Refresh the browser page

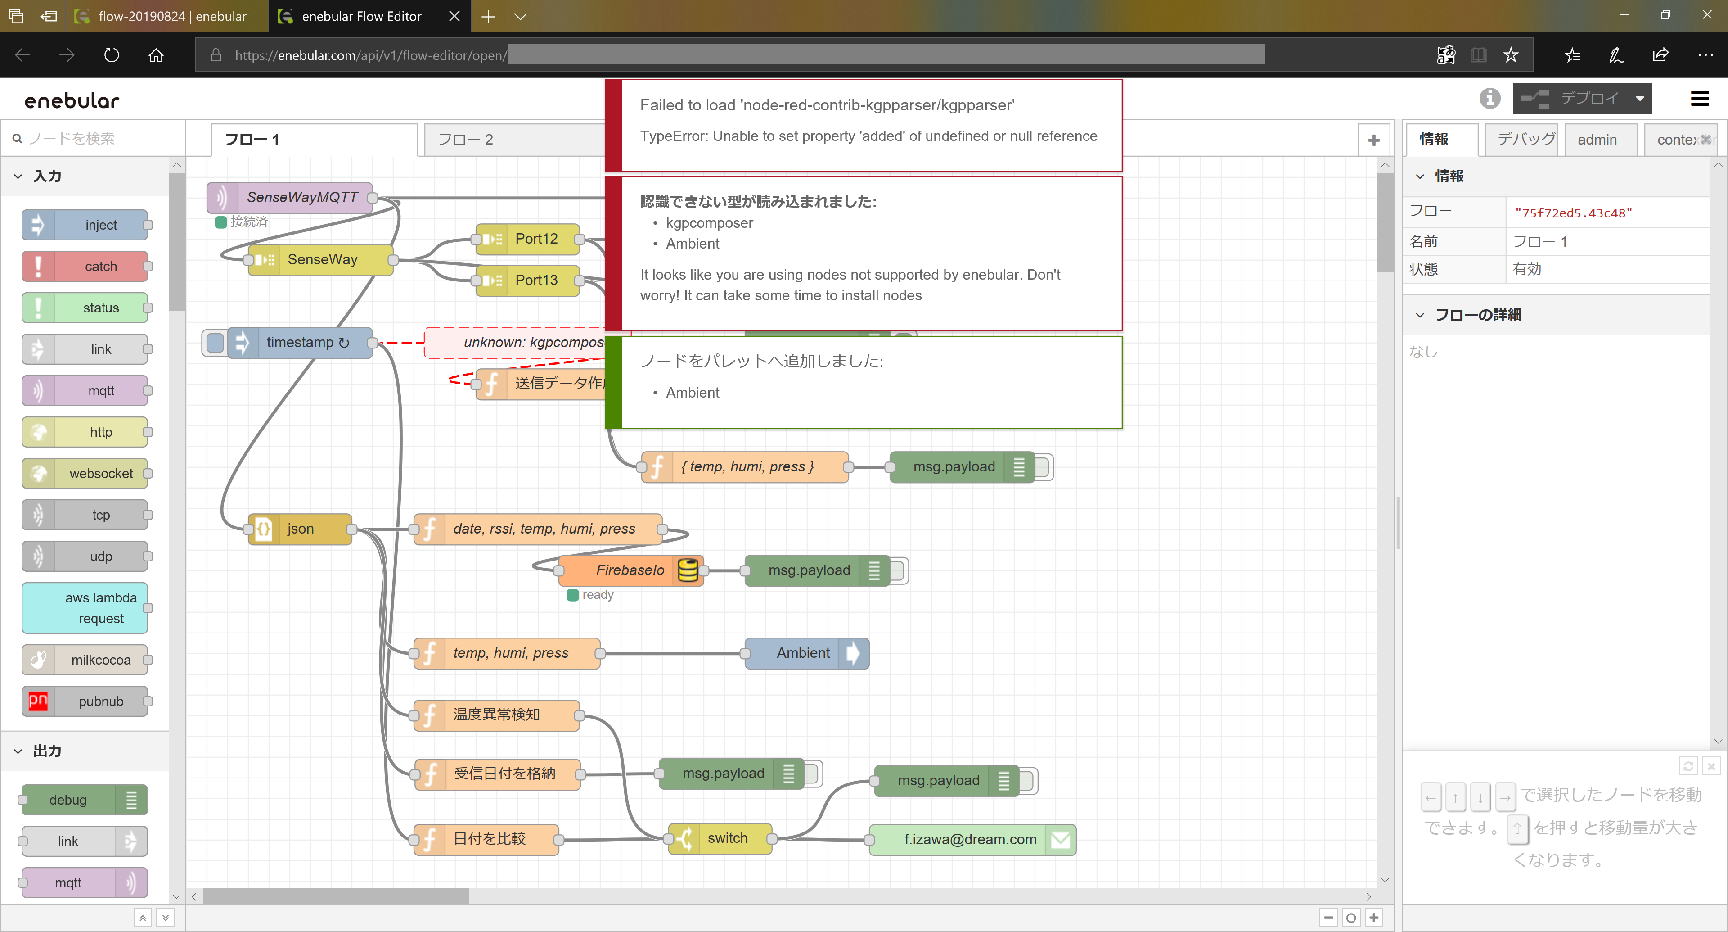[111, 55]
